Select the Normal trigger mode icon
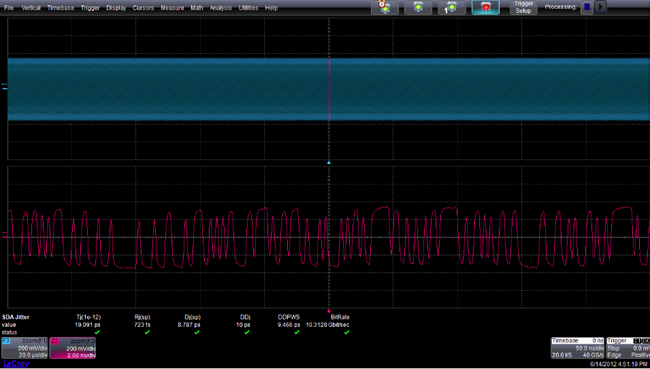The image size is (650, 369). click(418, 7)
